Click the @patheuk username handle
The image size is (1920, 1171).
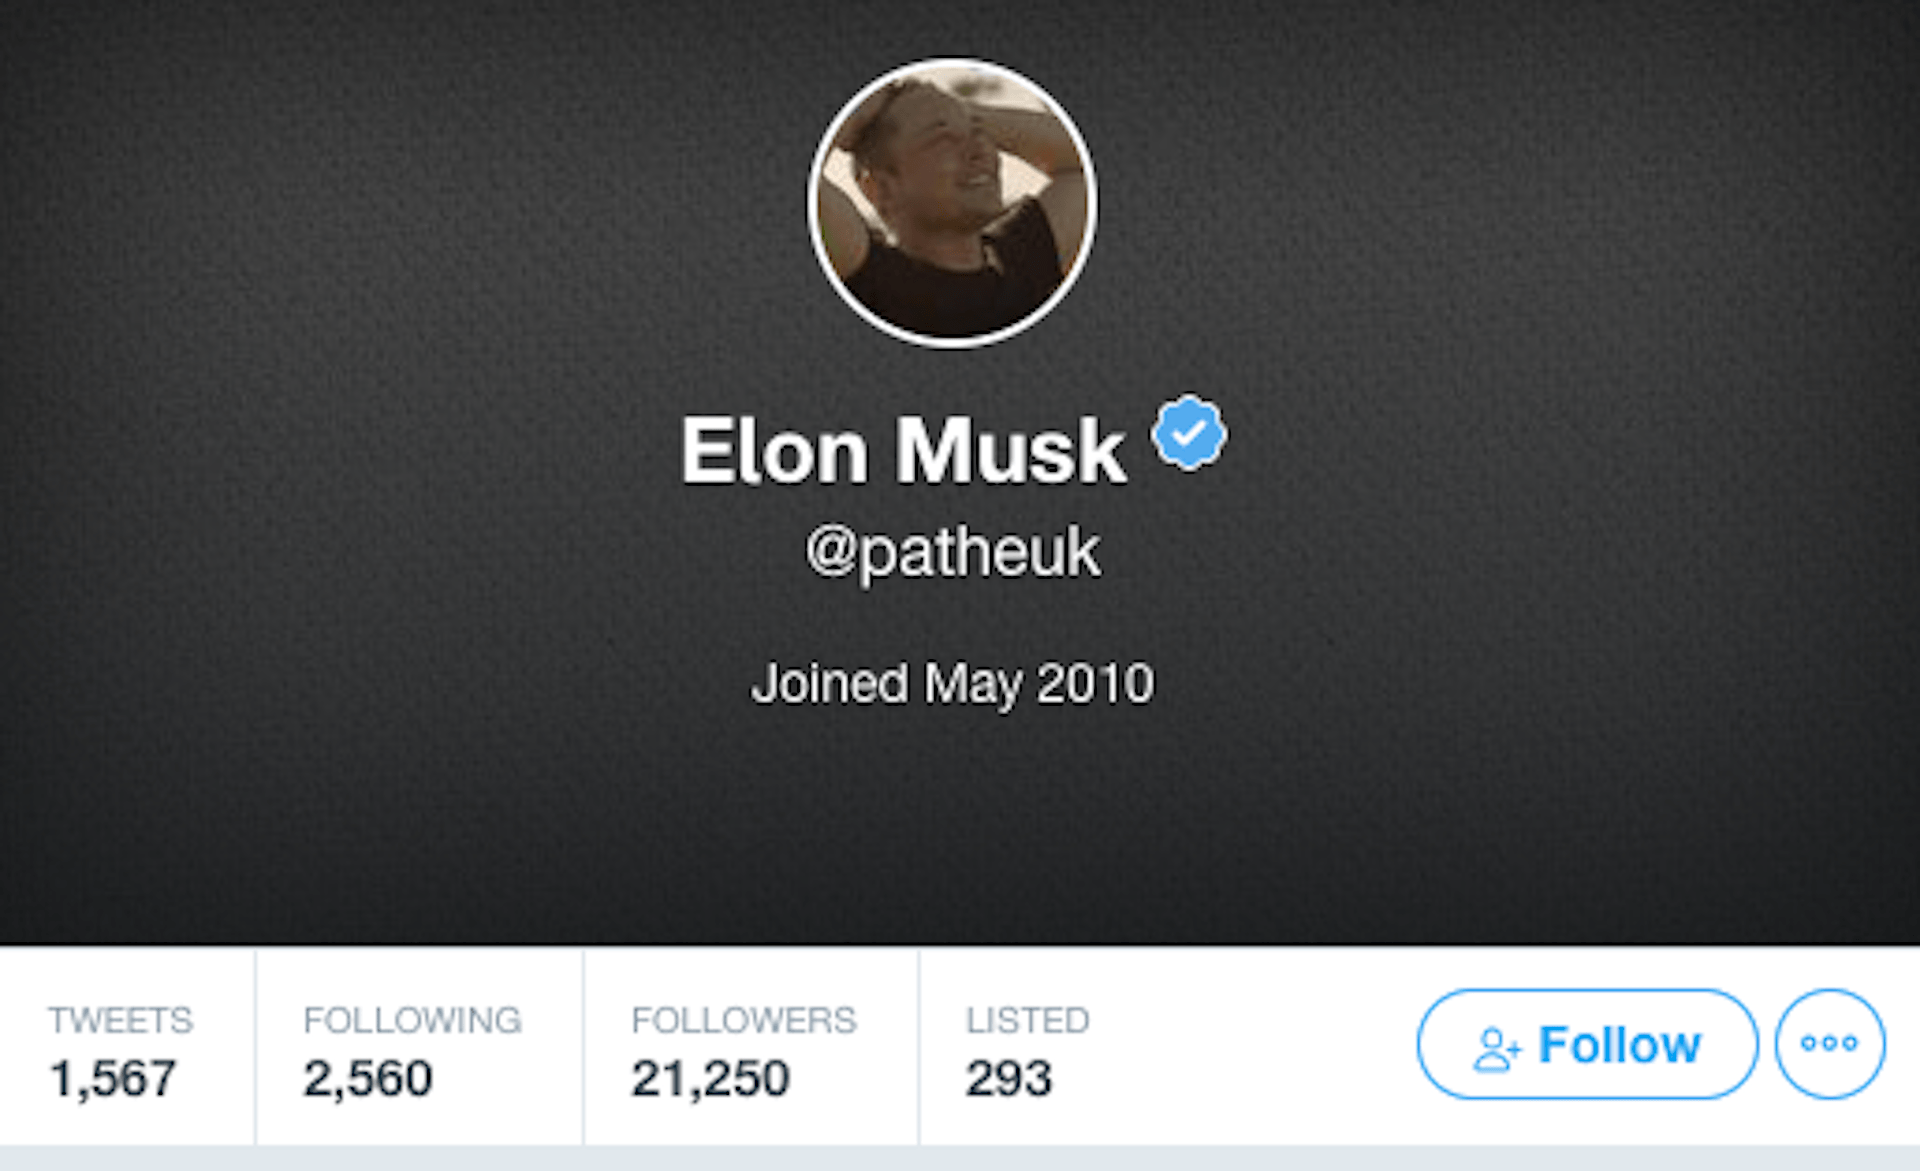tap(953, 552)
